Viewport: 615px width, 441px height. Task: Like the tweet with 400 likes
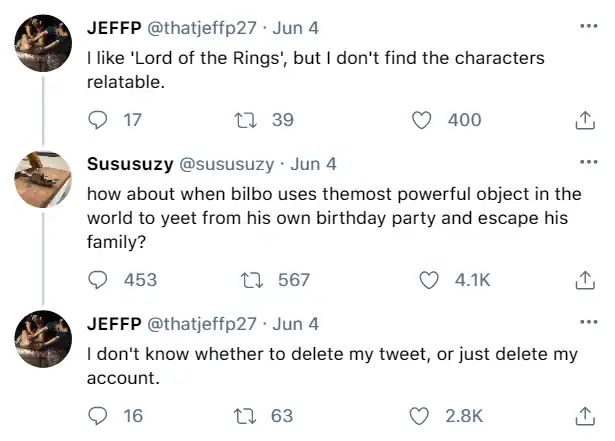[424, 120]
